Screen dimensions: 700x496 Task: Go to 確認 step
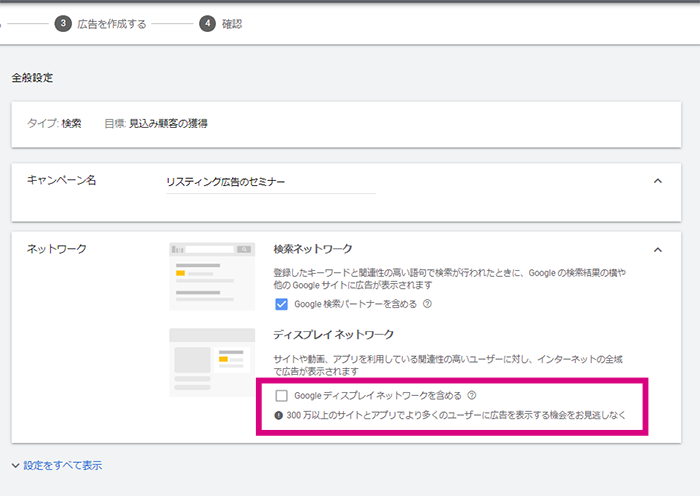(x=232, y=24)
